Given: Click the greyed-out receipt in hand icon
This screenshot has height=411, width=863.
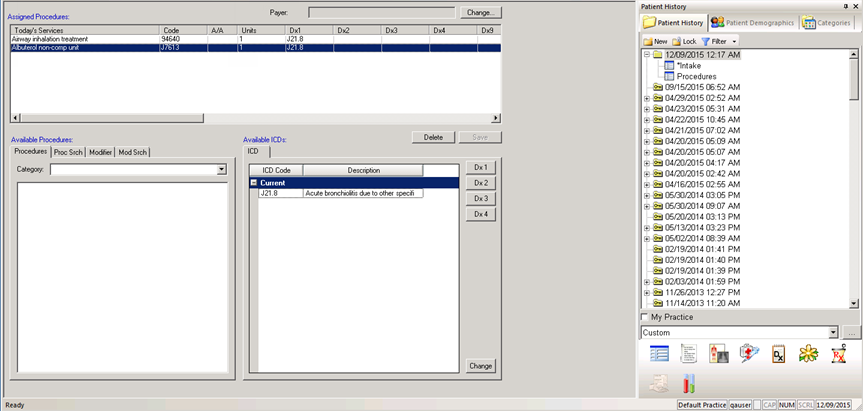Looking at the screenshot, I should point(659,383).
